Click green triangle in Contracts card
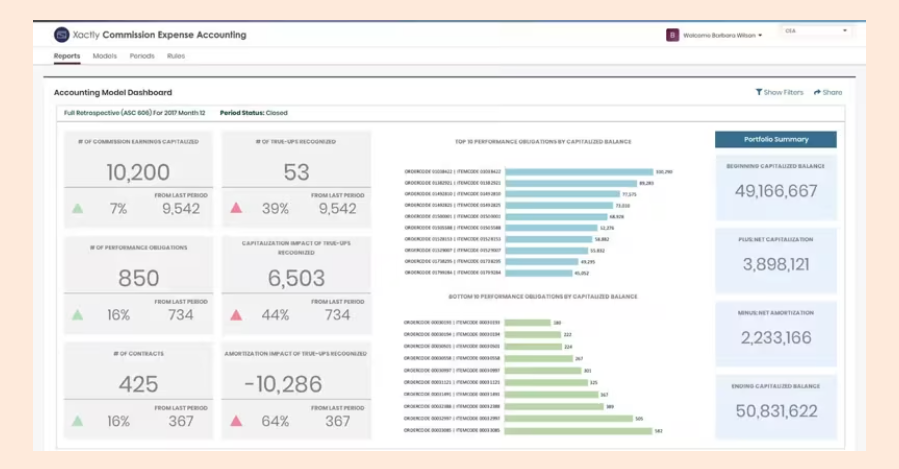Viewport: 899px width, 469px height. [77, 421]
